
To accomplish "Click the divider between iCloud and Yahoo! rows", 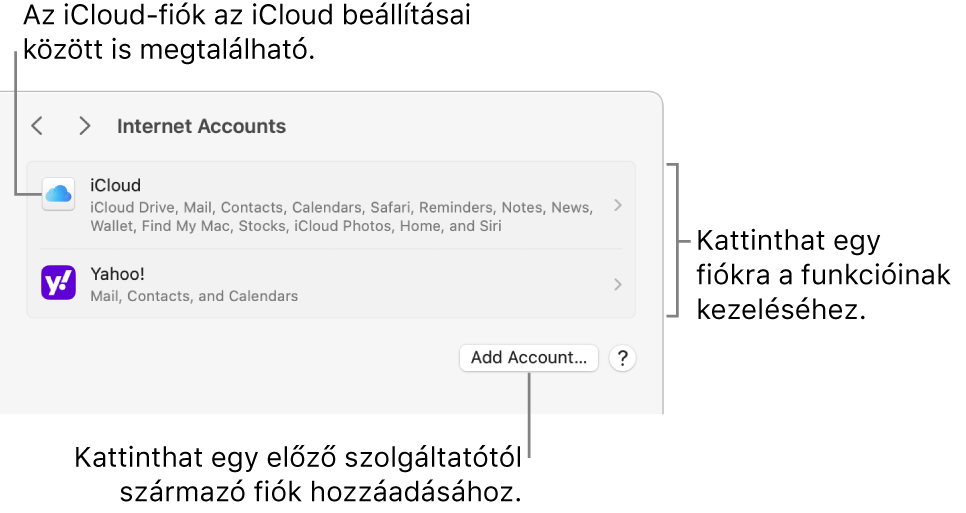I will point(330,249).
